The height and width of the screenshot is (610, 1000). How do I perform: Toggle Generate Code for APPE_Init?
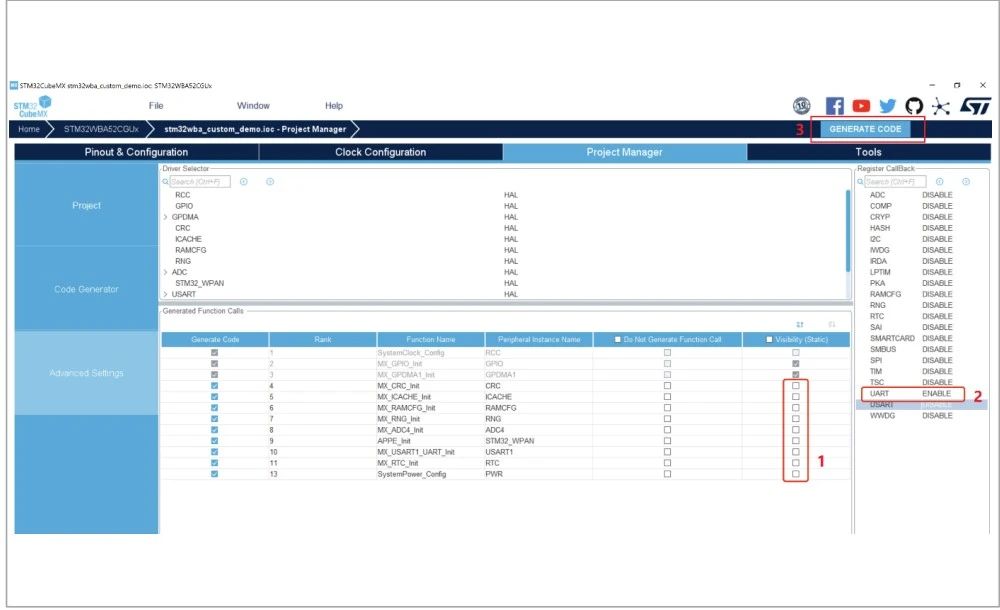coord(214,441)
